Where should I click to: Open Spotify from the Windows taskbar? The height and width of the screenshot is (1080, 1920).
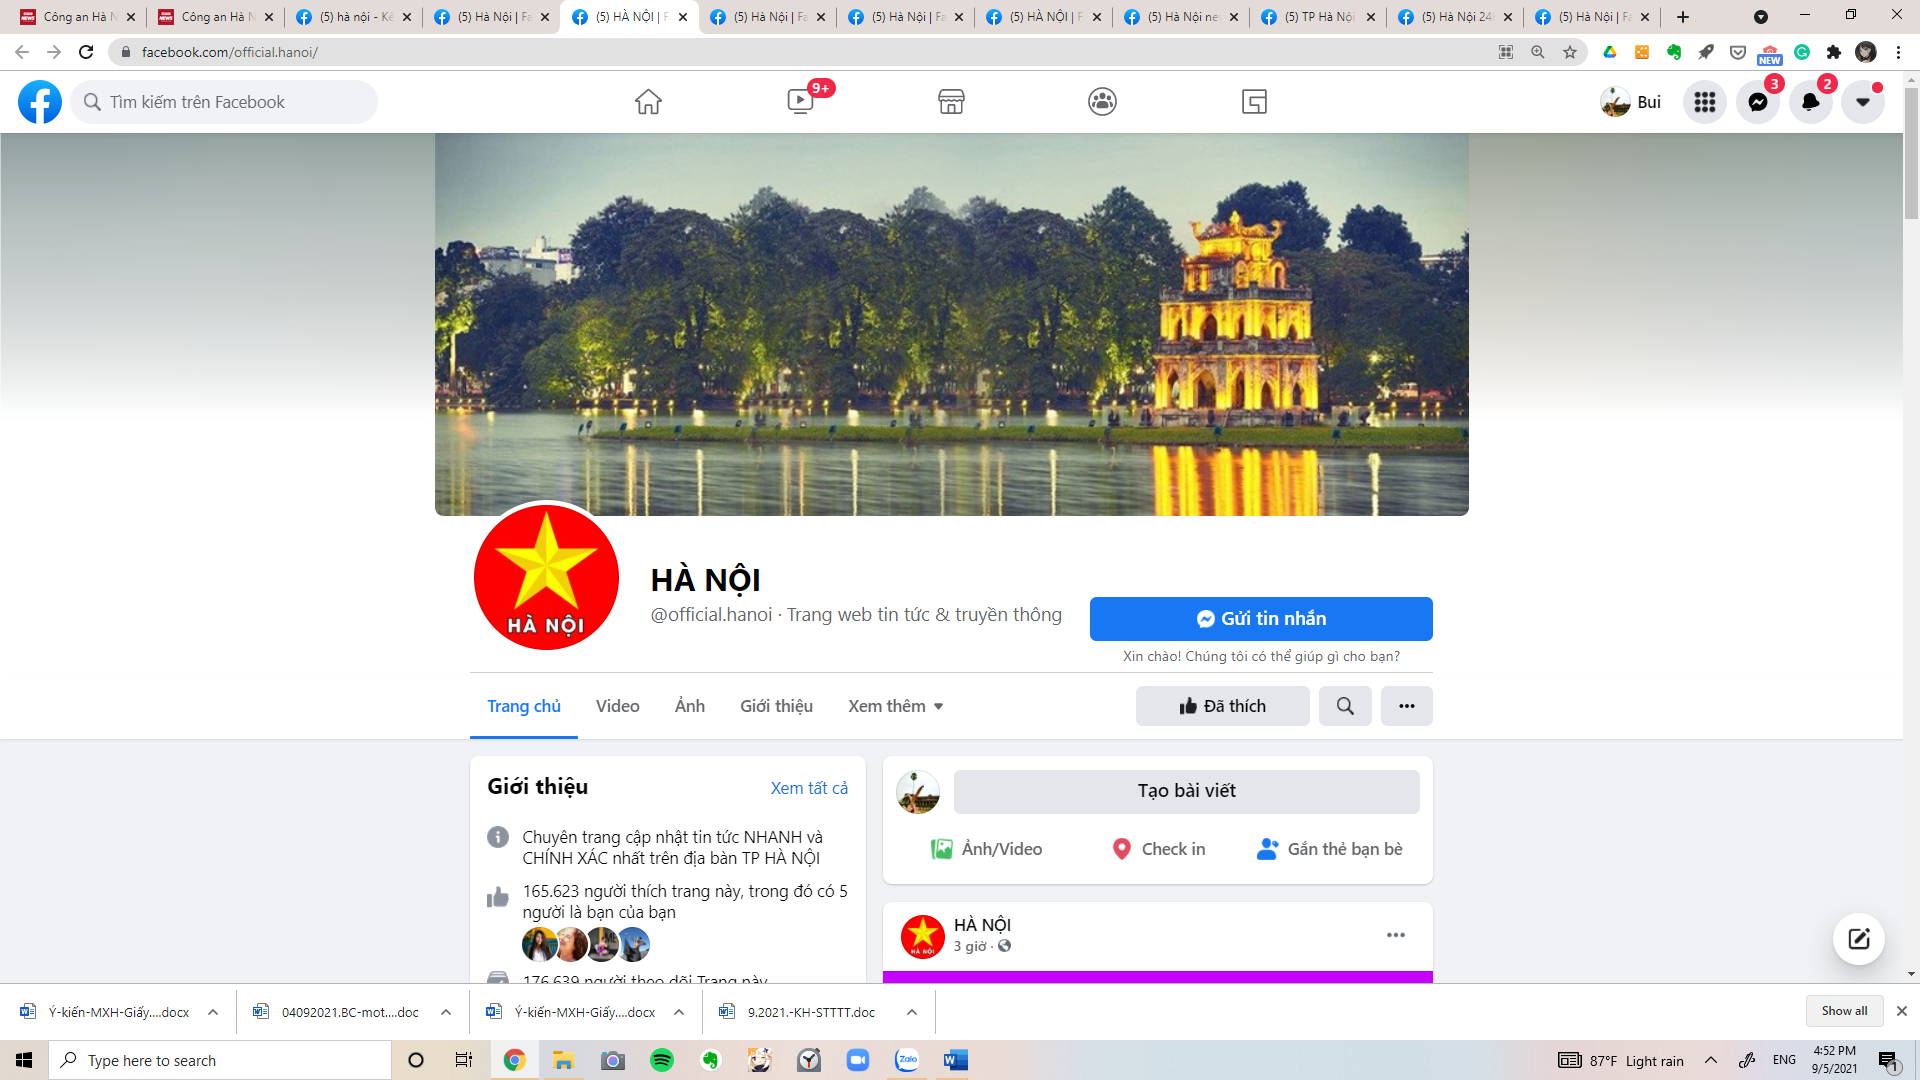click(x=662, y=1060)
